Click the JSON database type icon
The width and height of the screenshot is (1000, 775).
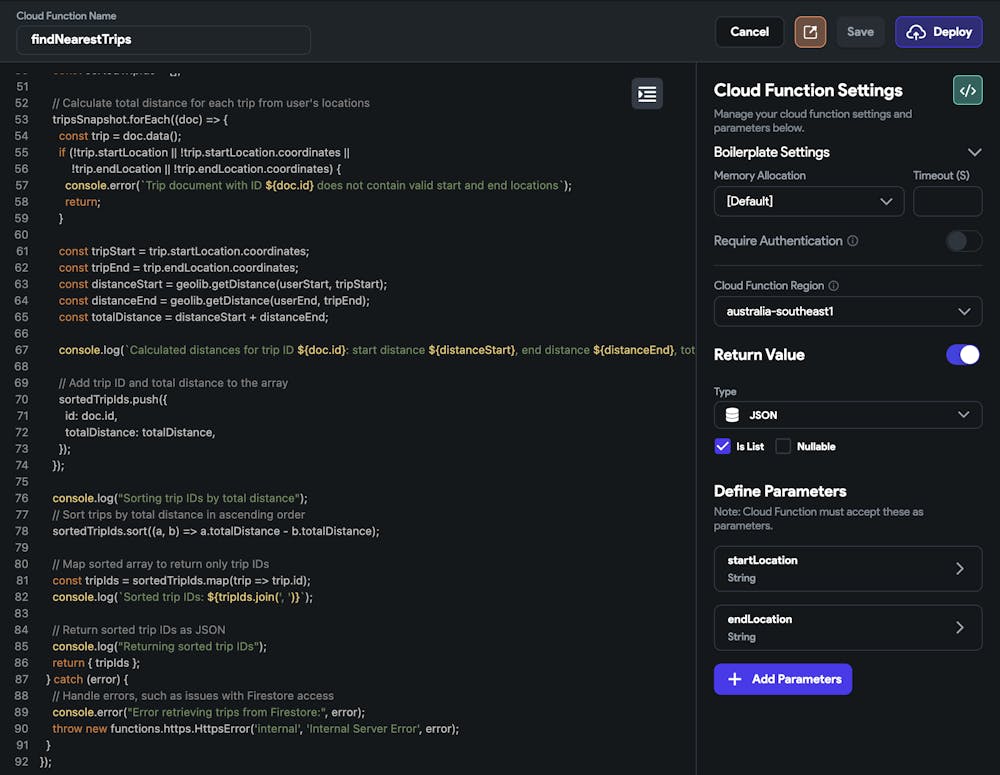[x=732, y=415]
